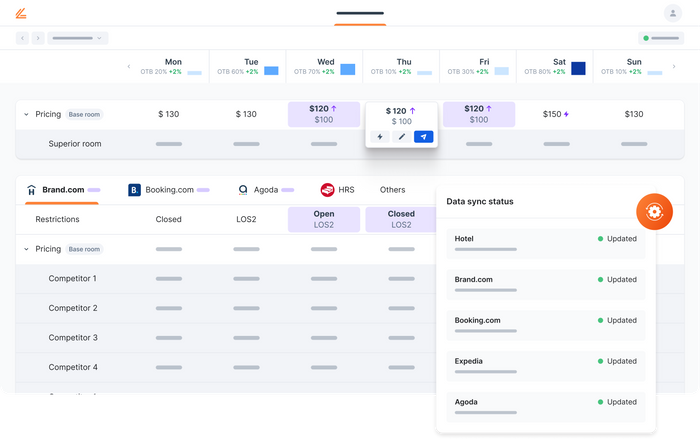Open the user profile avatar

673,13
